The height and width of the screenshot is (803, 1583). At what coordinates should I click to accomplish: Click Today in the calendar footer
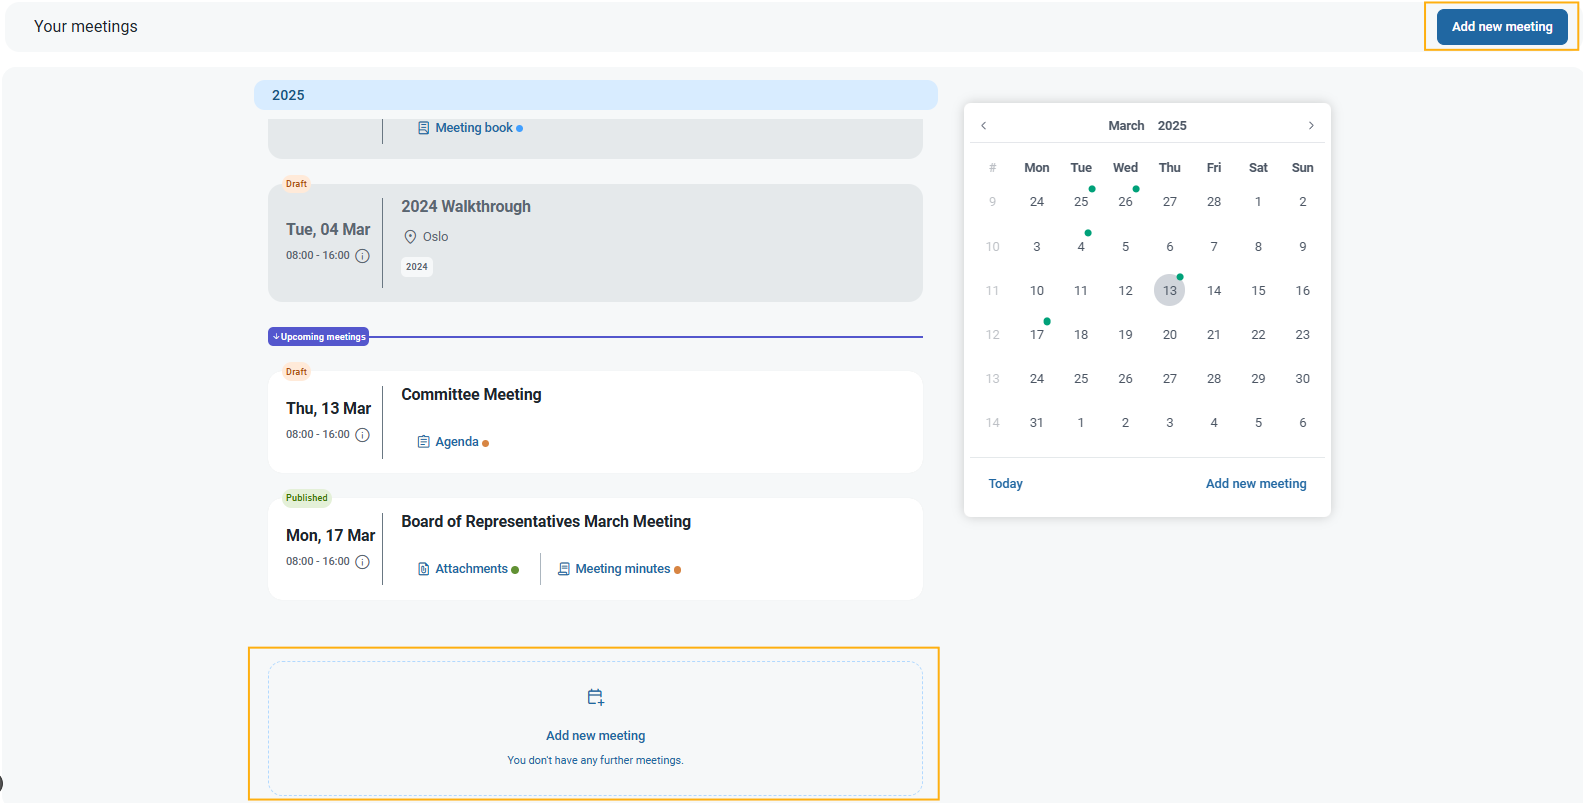pos(1006,484)
